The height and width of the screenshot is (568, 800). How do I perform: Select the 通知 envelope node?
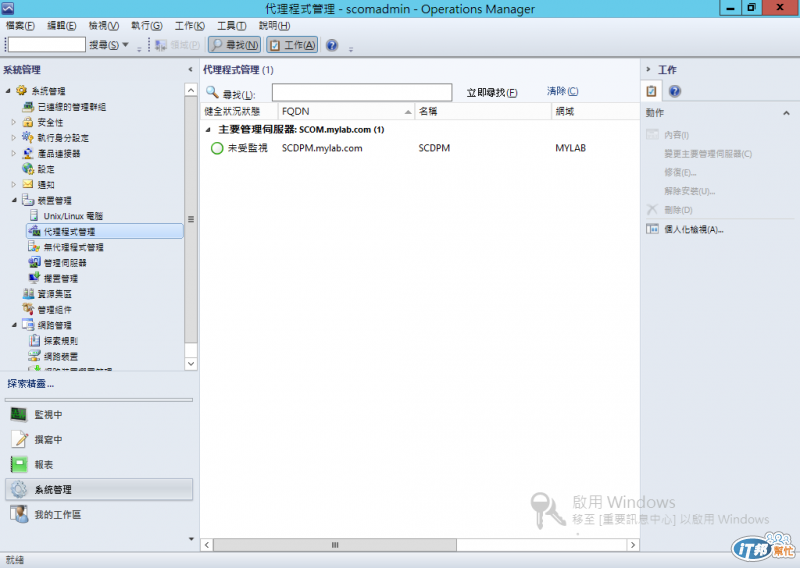pos(45,185)
